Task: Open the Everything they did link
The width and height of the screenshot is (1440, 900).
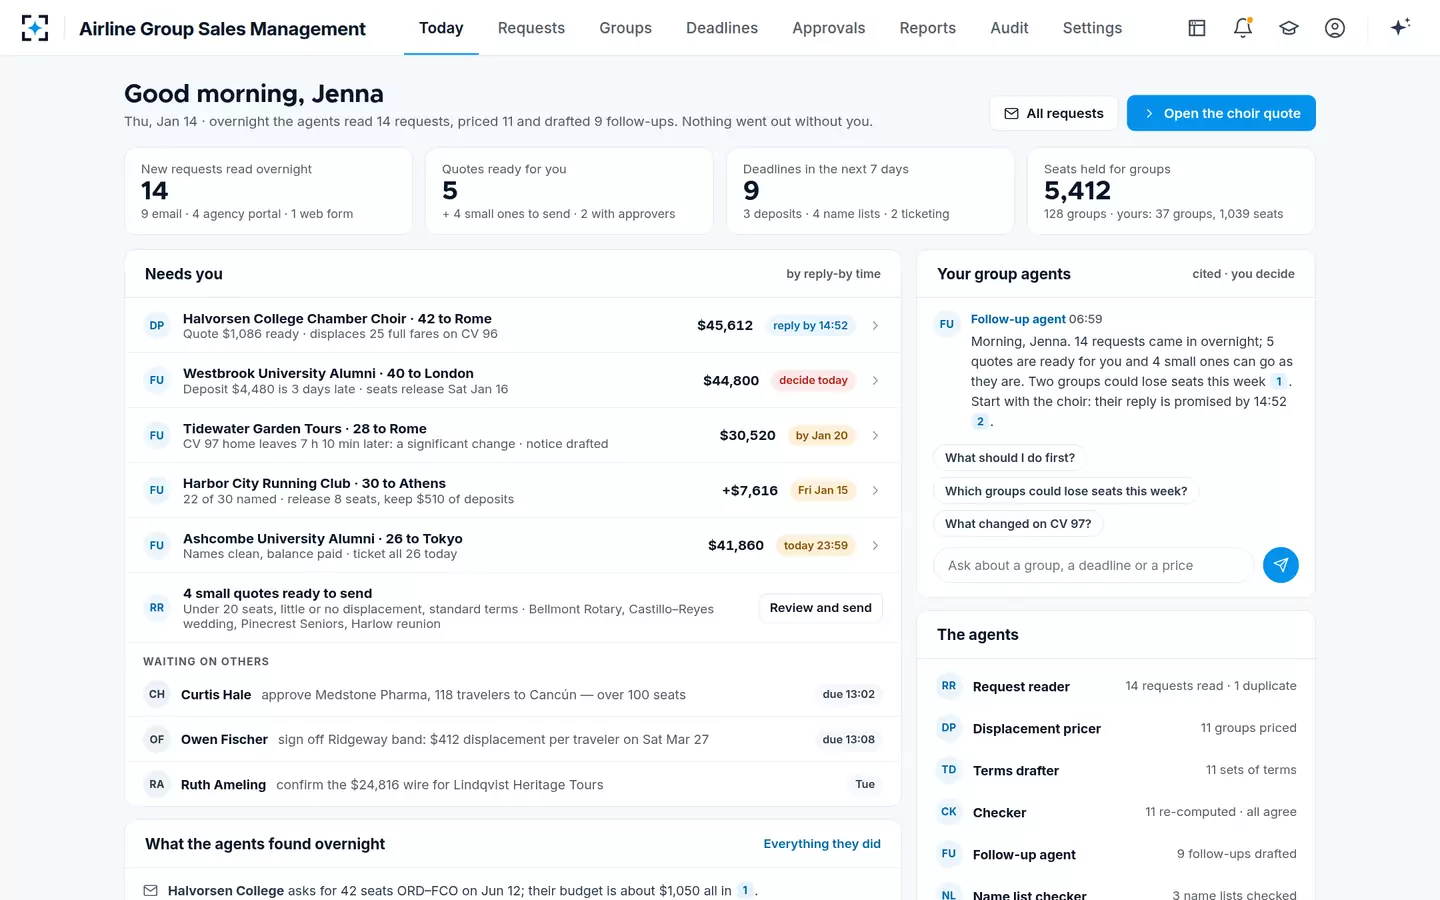Action: [x=822, y=844]
